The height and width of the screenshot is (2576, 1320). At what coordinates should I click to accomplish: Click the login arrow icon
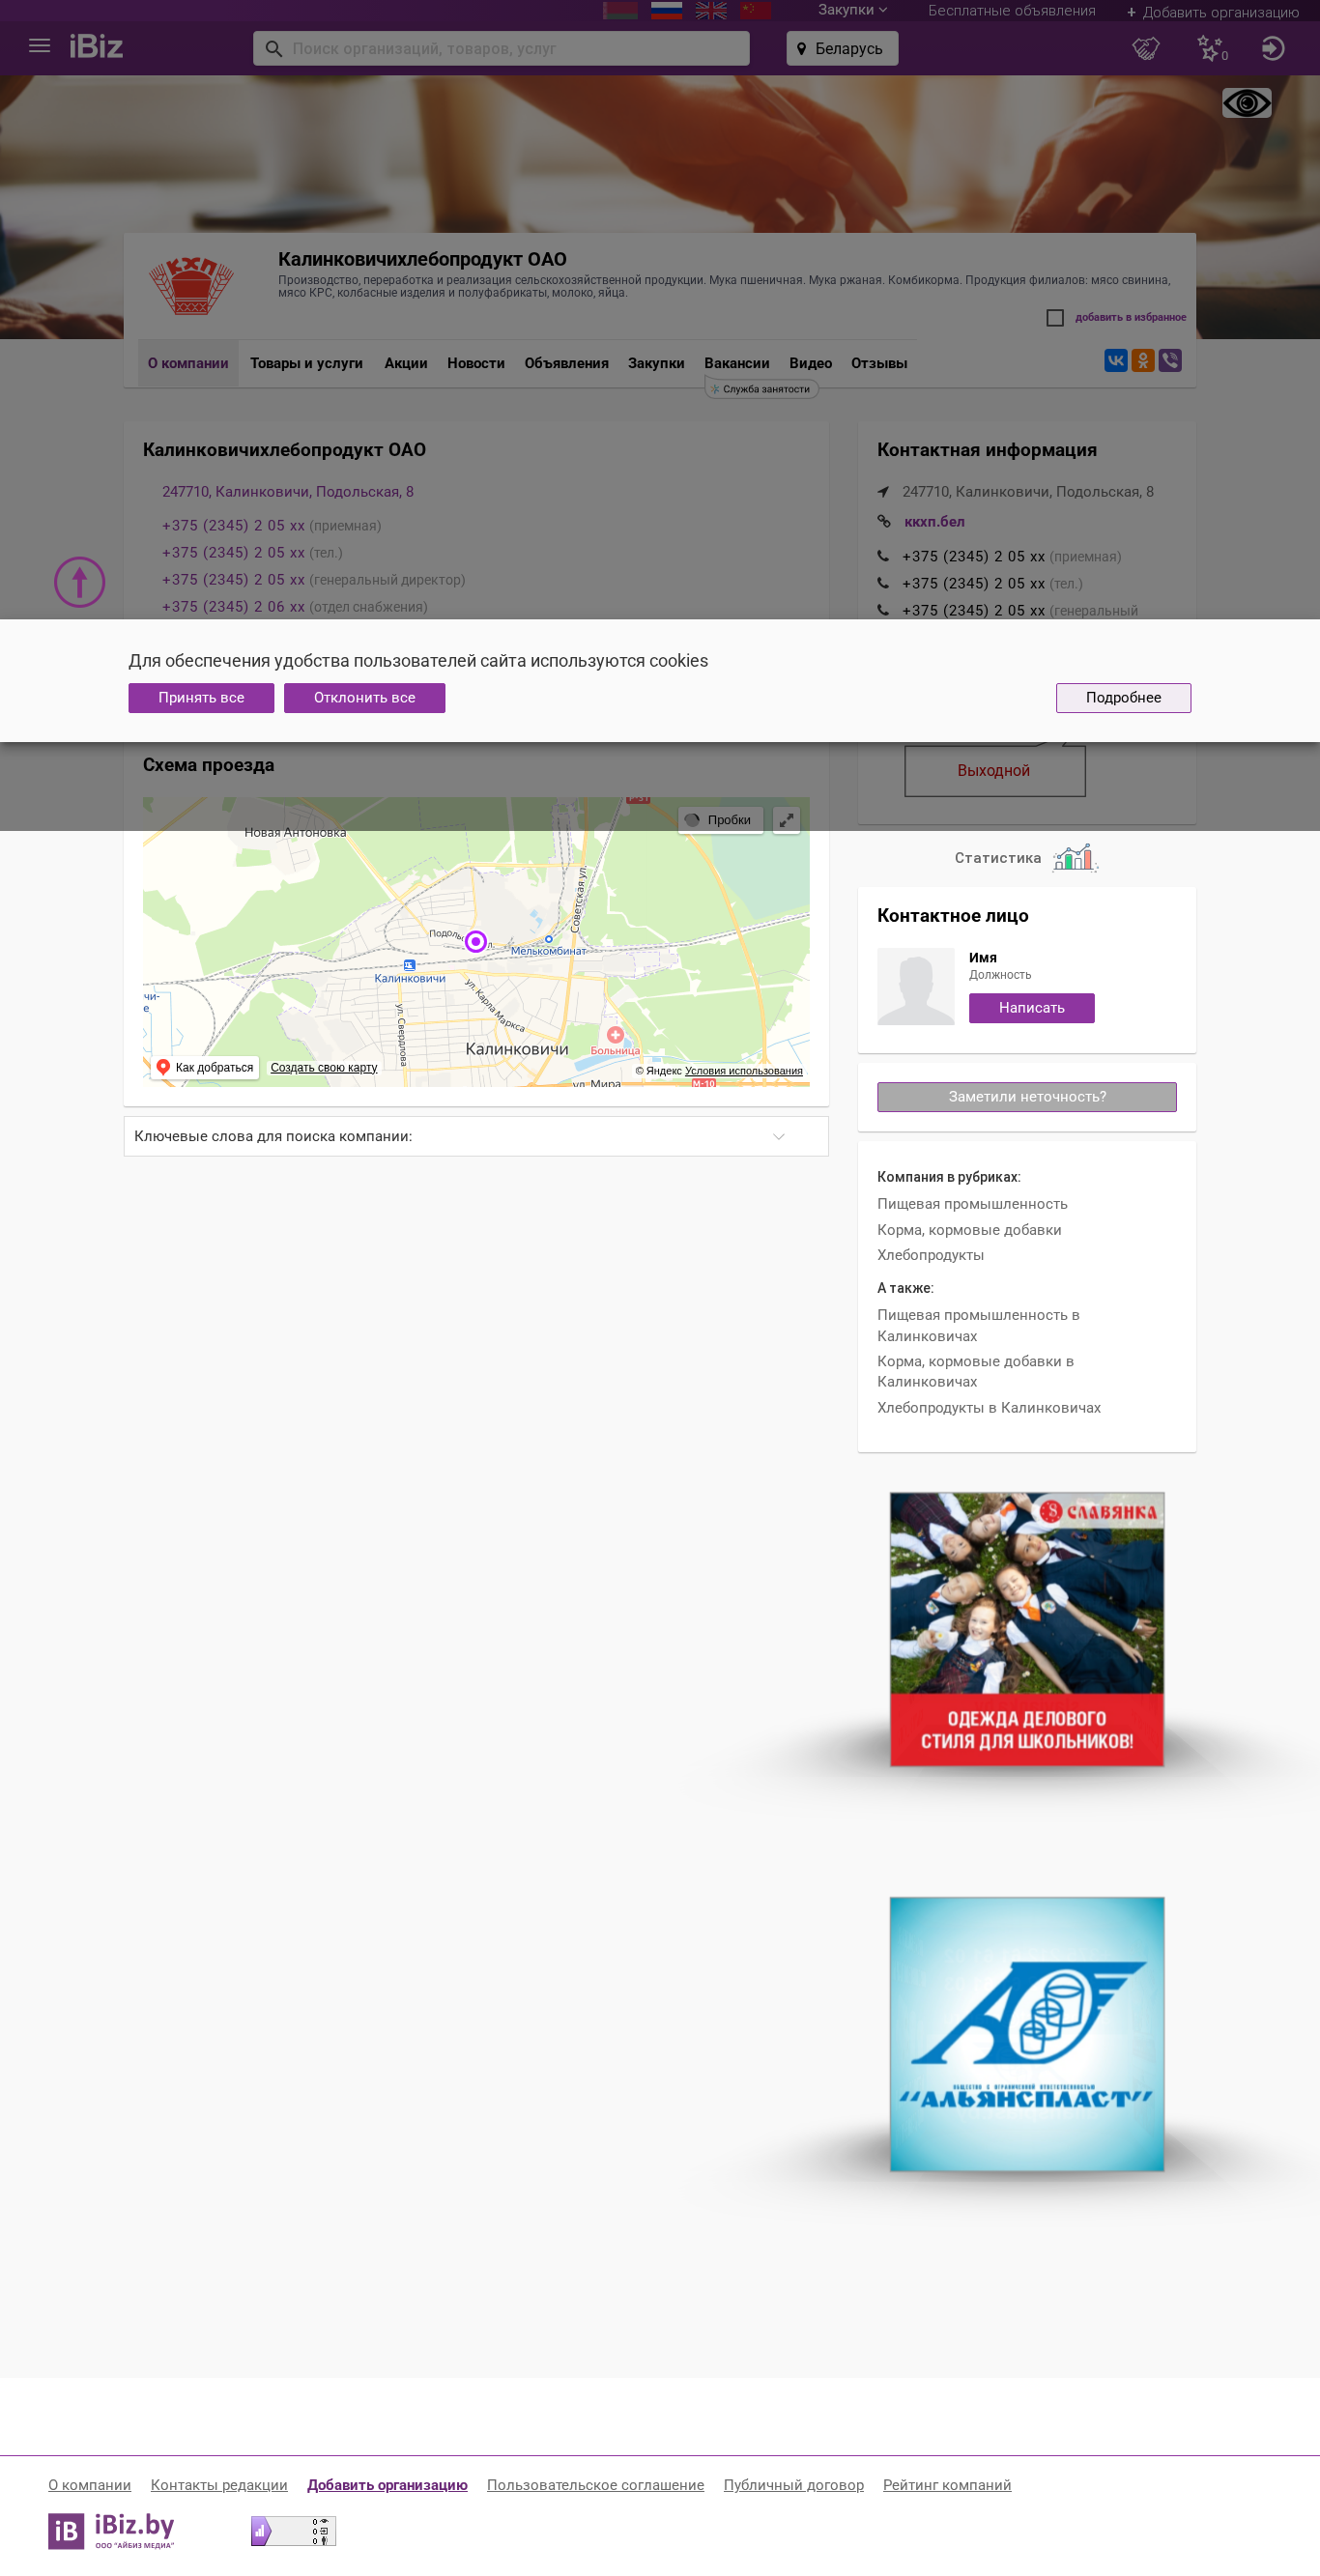coord(1272,48)
